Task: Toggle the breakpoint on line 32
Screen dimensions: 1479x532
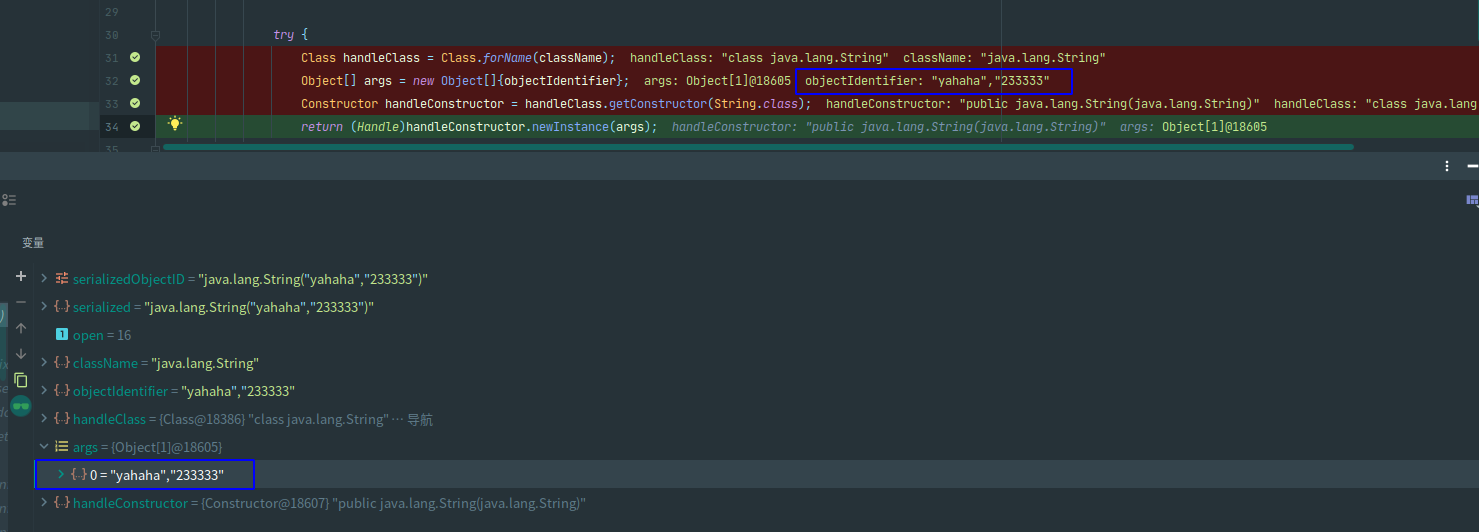Action: pyautogui.click(x=135, y=81)
